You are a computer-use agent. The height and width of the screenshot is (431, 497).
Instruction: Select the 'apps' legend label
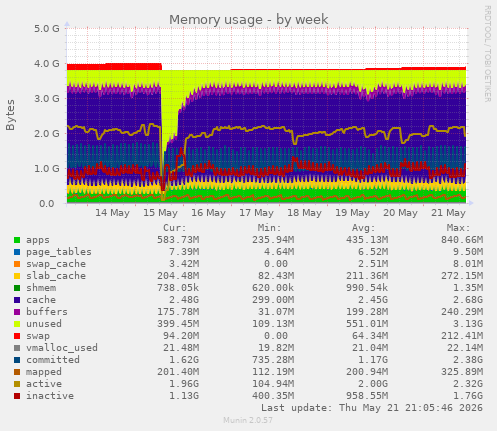(x=38, y=240)
